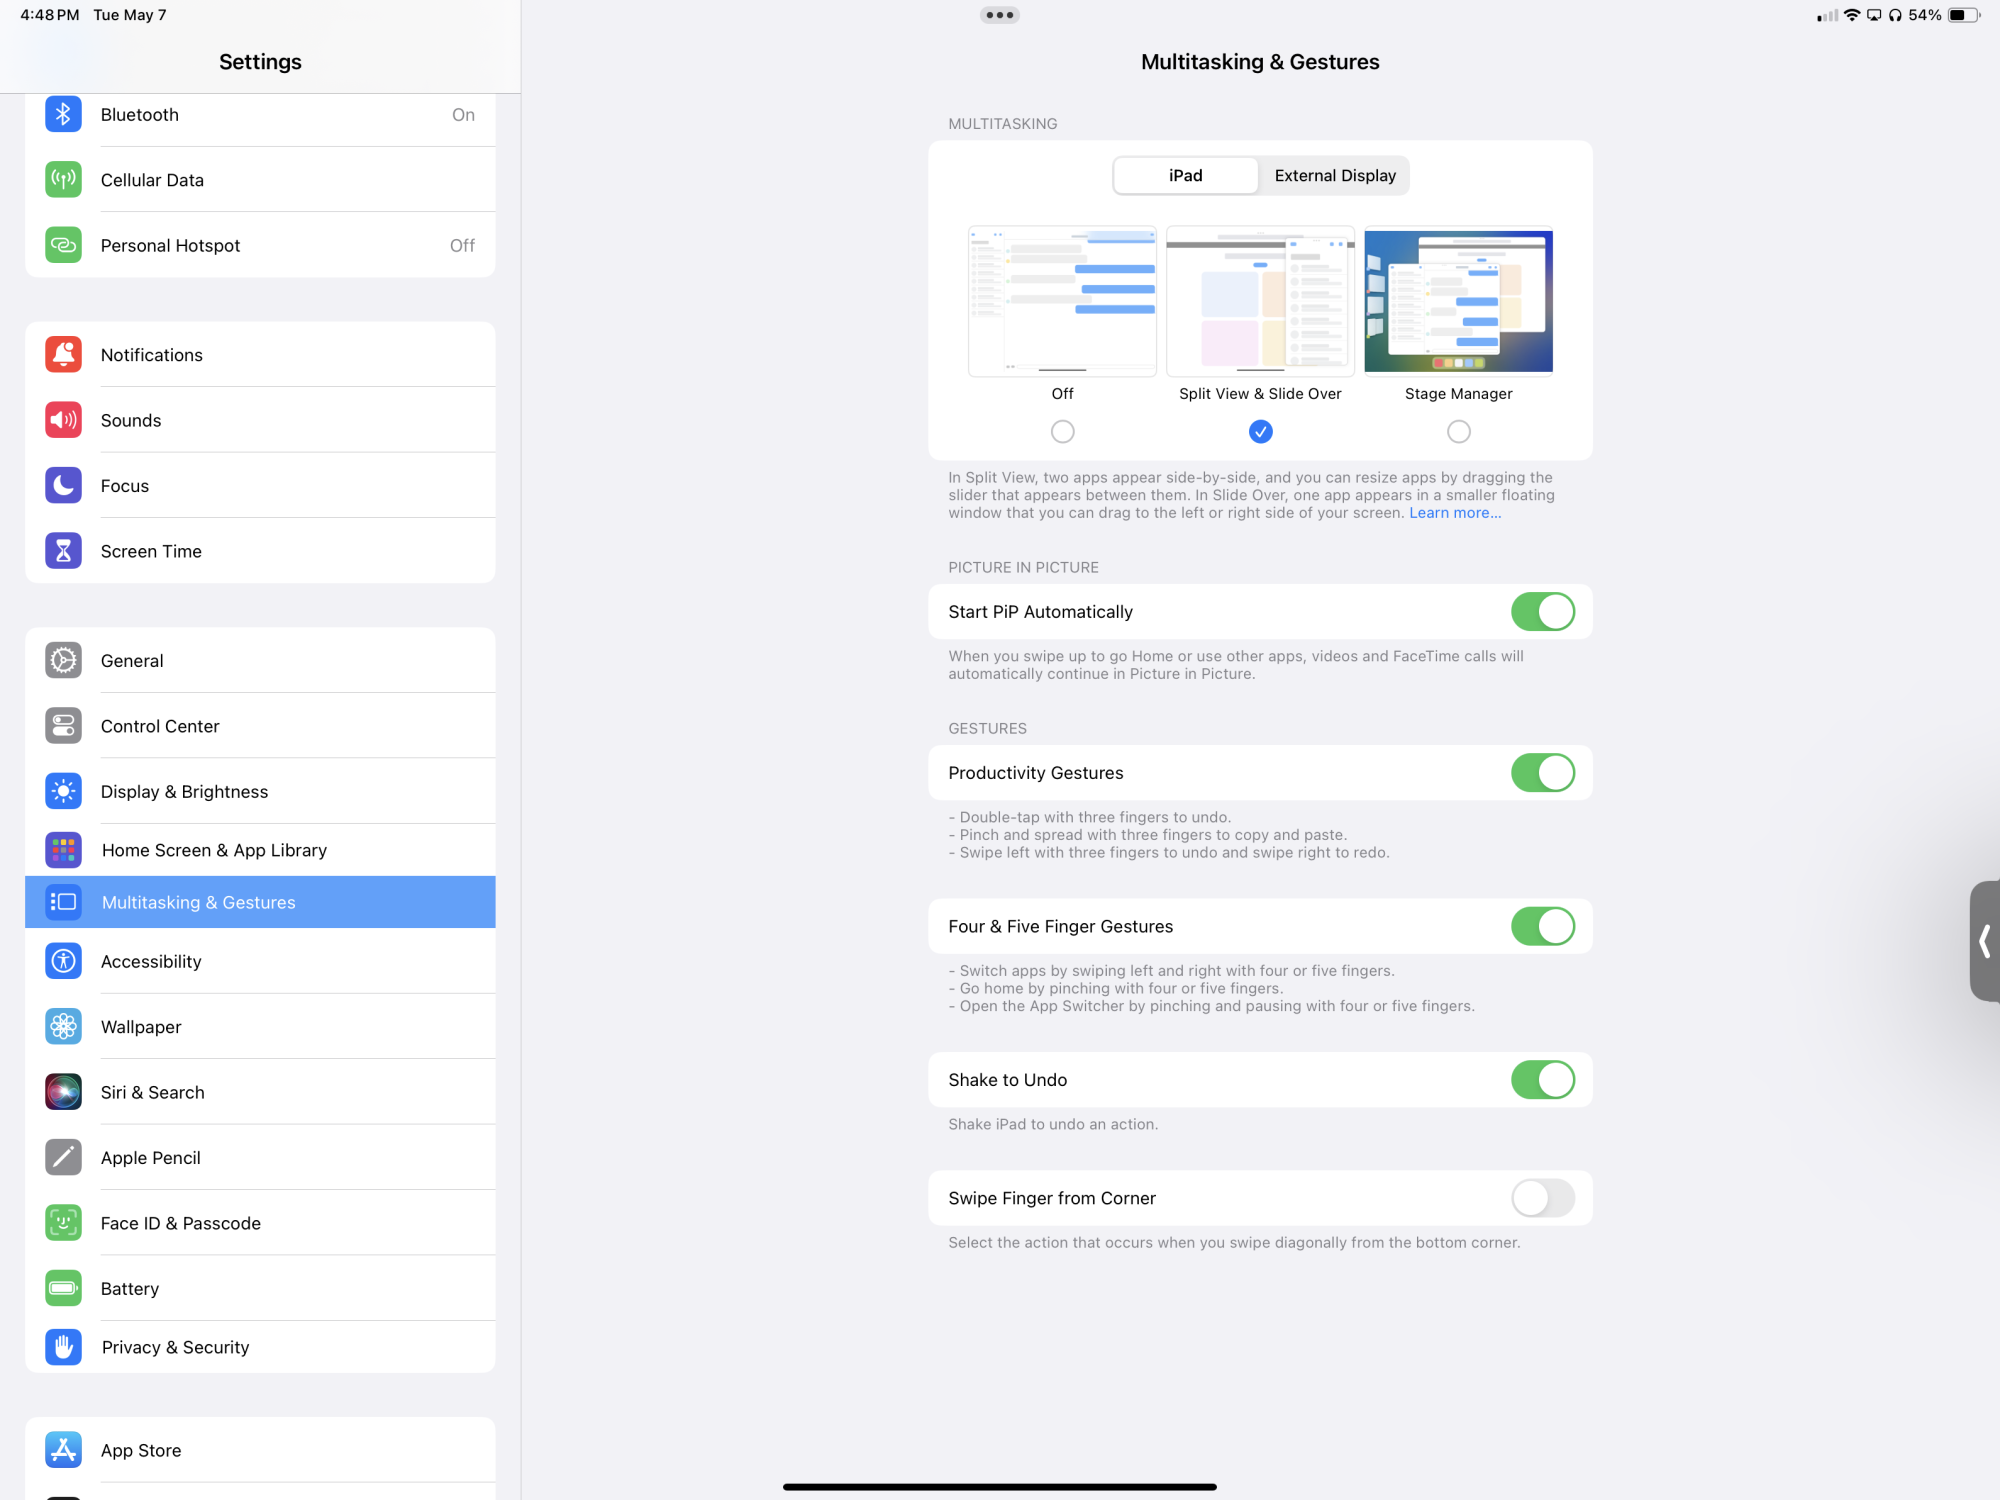Tap the slide-over handle arrow at right edge
Image resolution: width=2000 pixels, height=1500 pixels.
click(x=1985, y=941)
